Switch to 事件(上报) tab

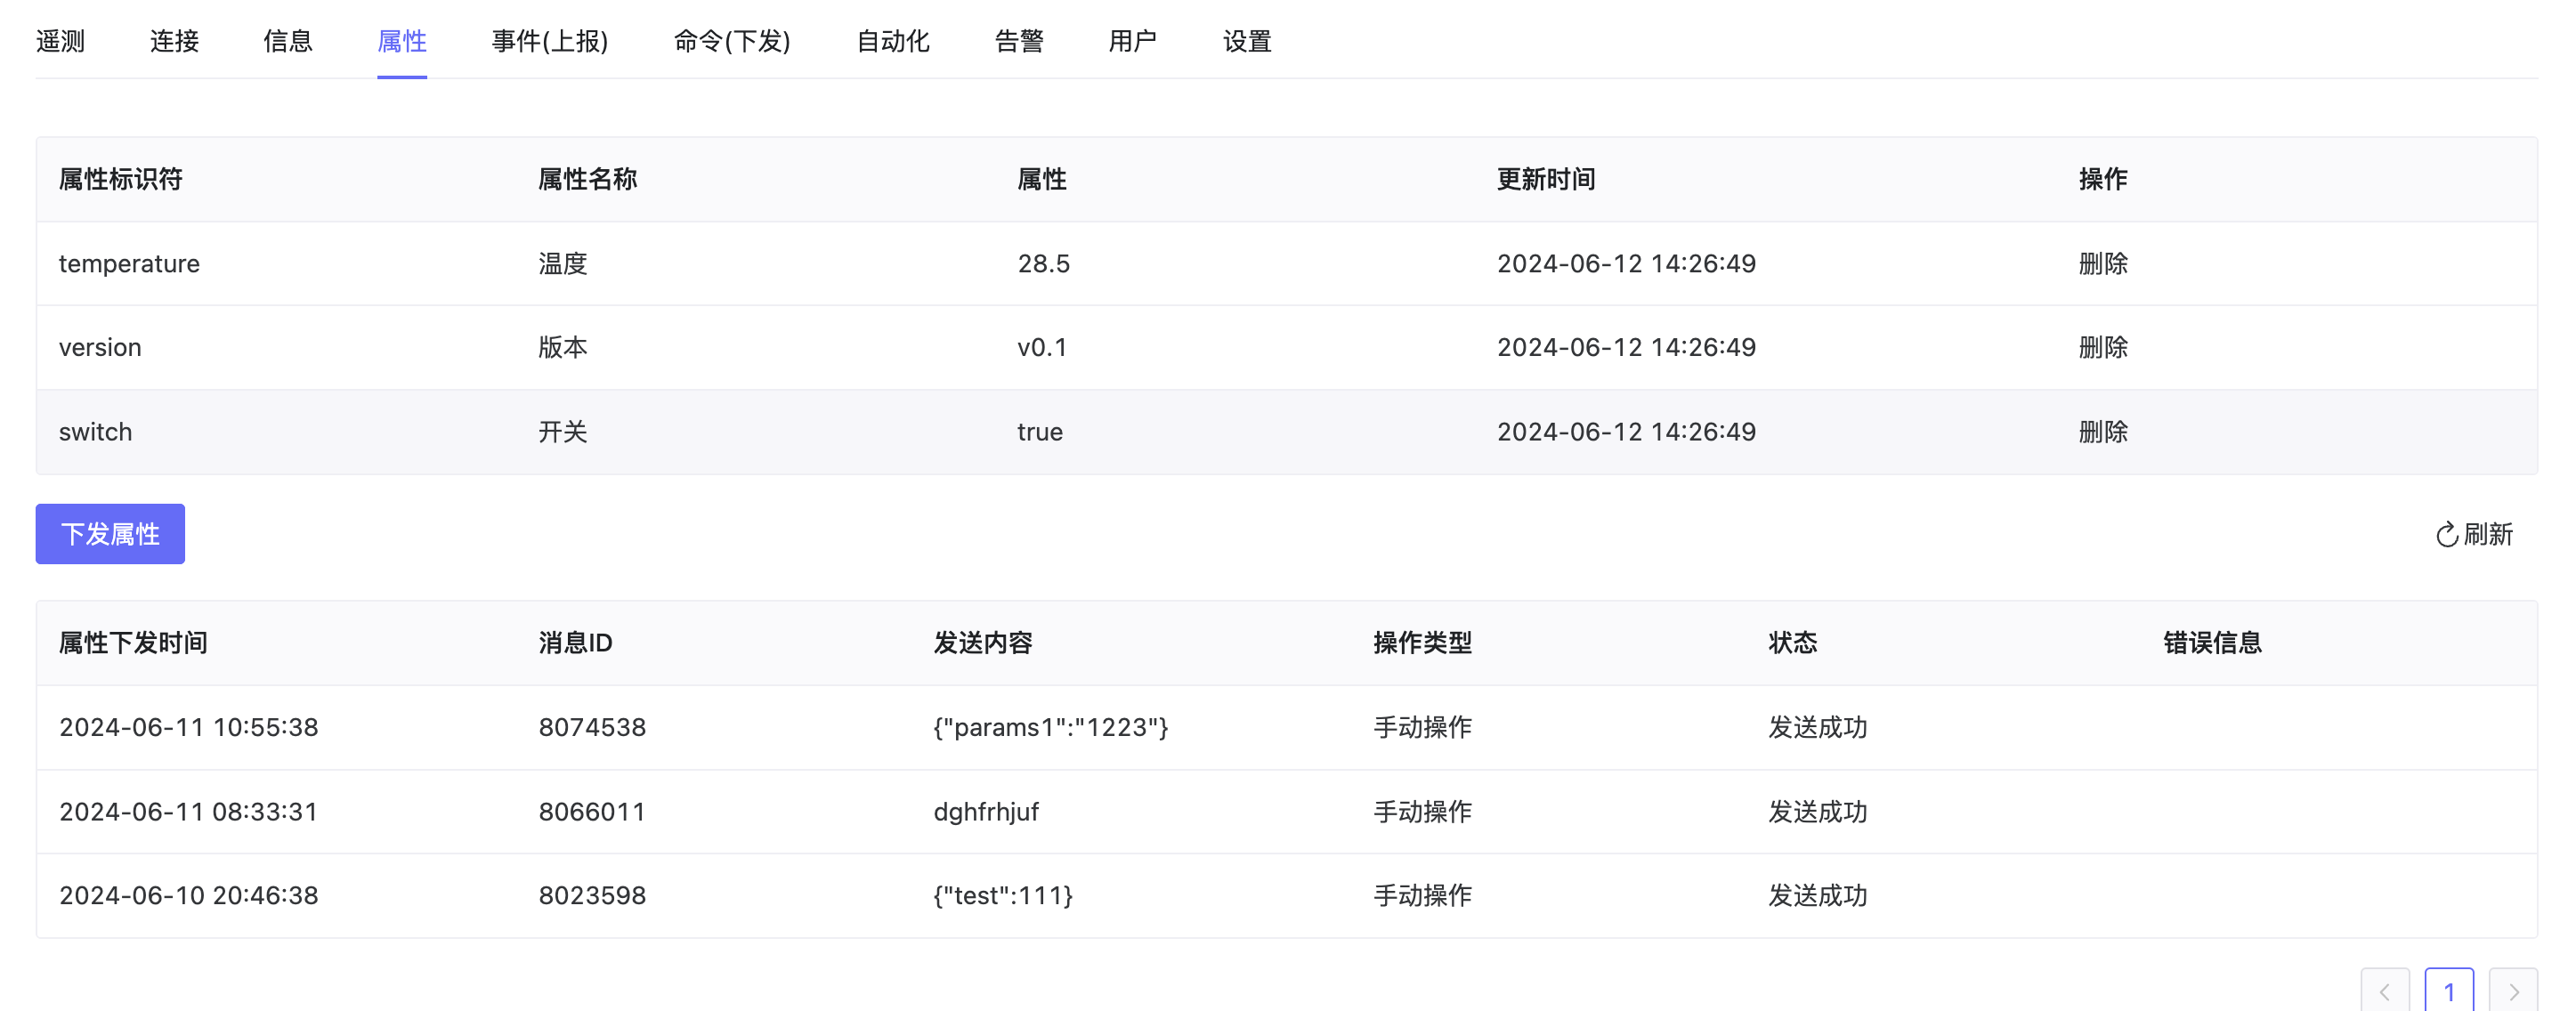pos(550,41)
